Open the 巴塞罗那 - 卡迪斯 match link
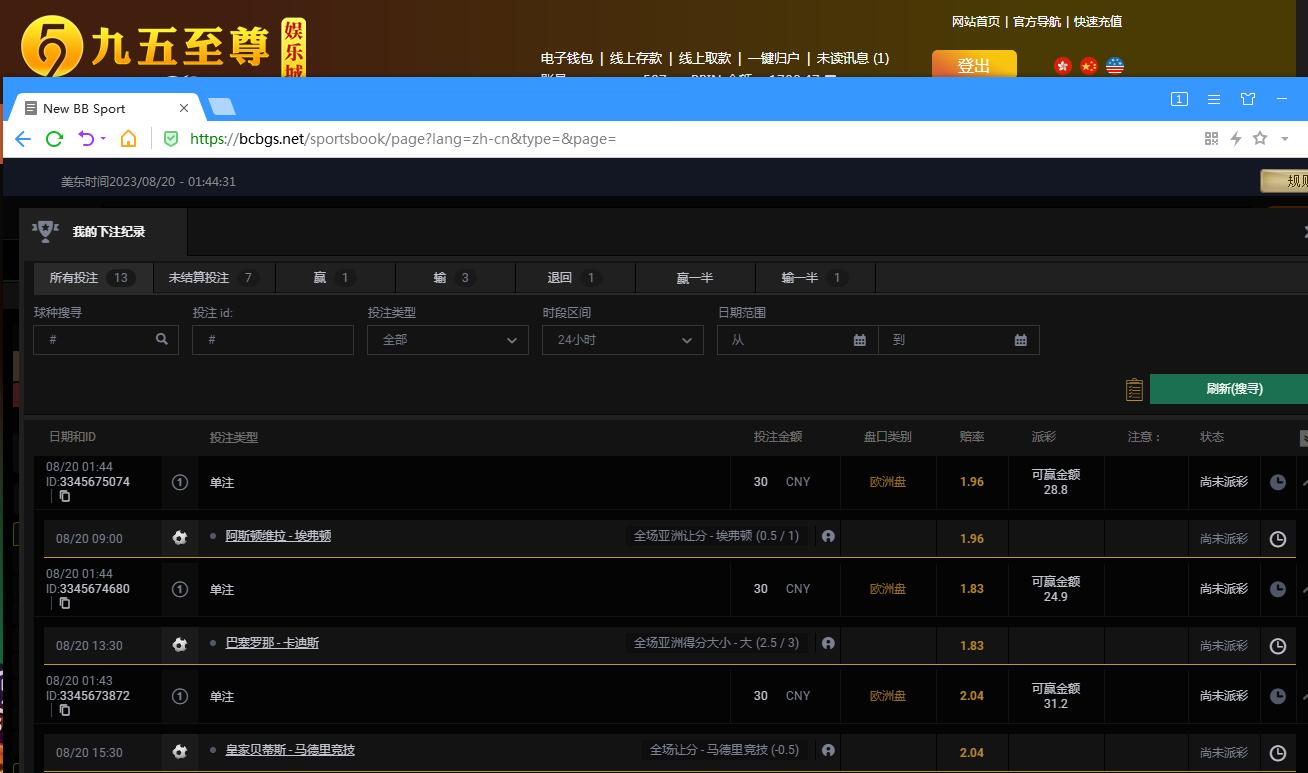 (272, 643)
